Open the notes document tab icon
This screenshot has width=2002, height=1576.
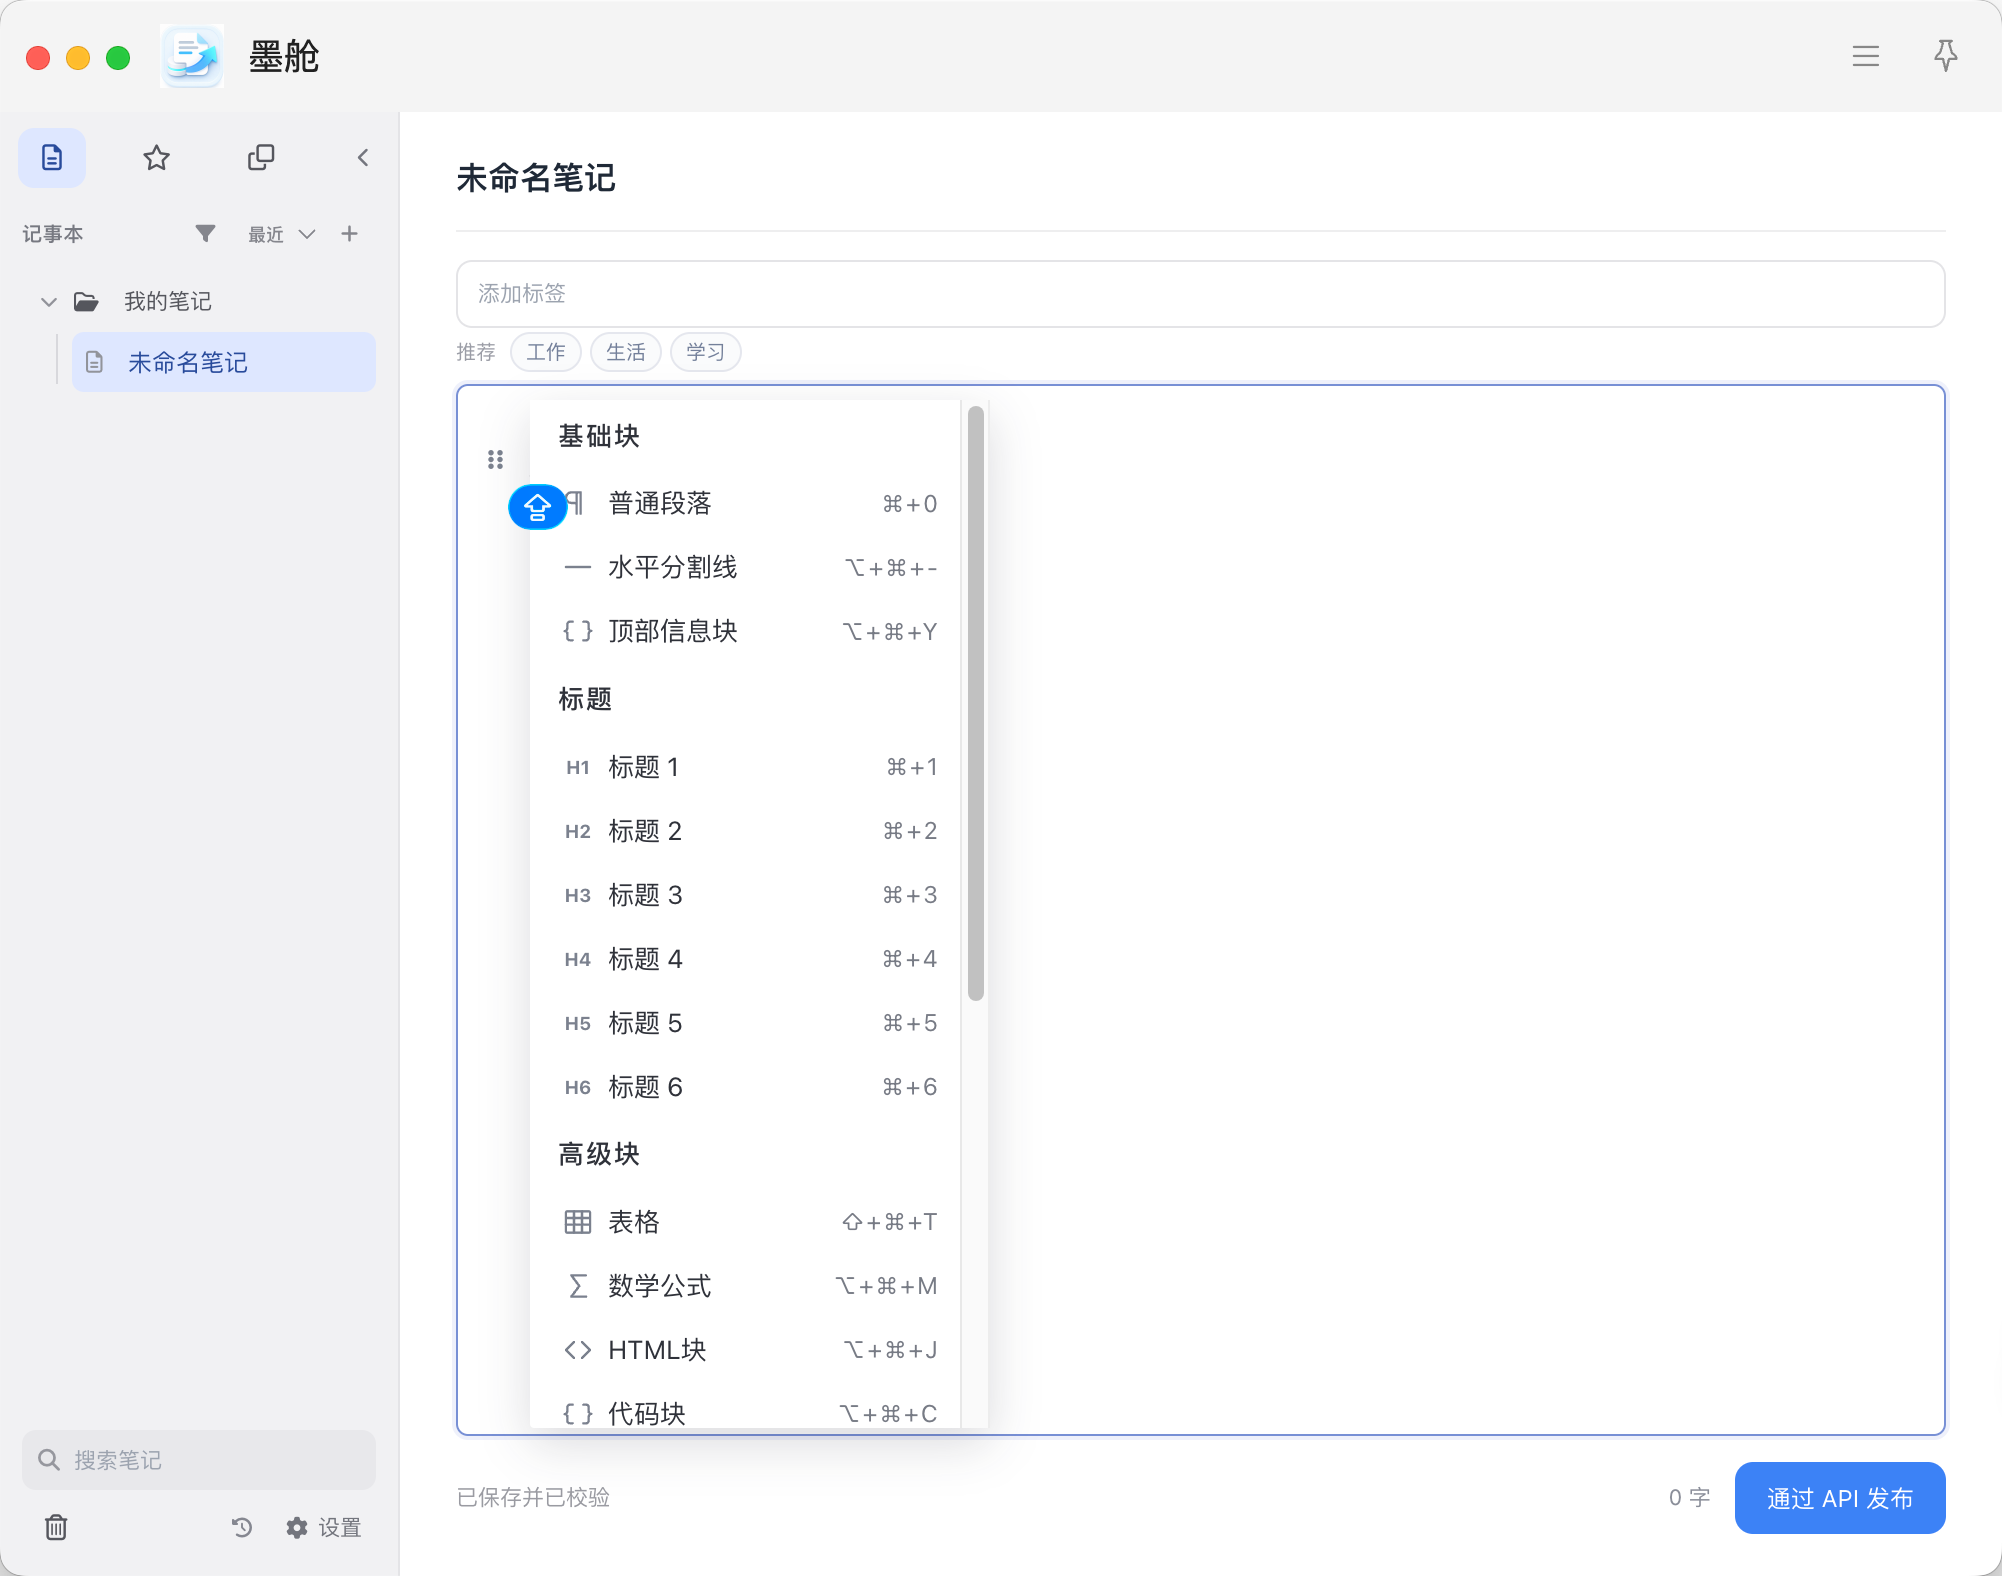(x=52, y=157)
